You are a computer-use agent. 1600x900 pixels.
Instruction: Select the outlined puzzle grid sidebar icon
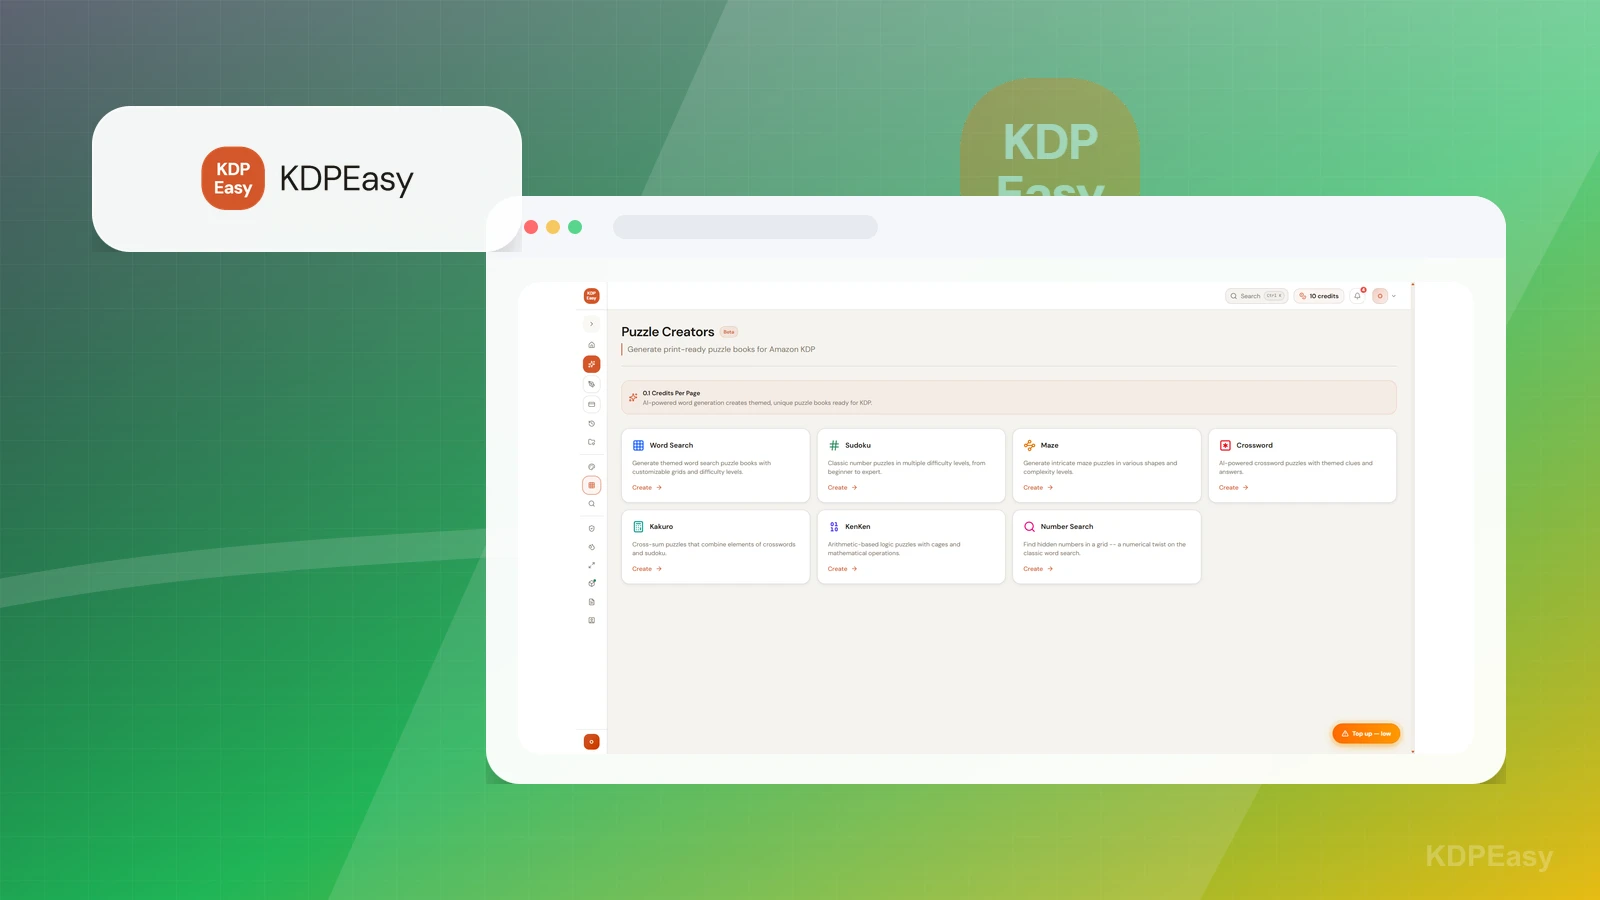[591, 485]
